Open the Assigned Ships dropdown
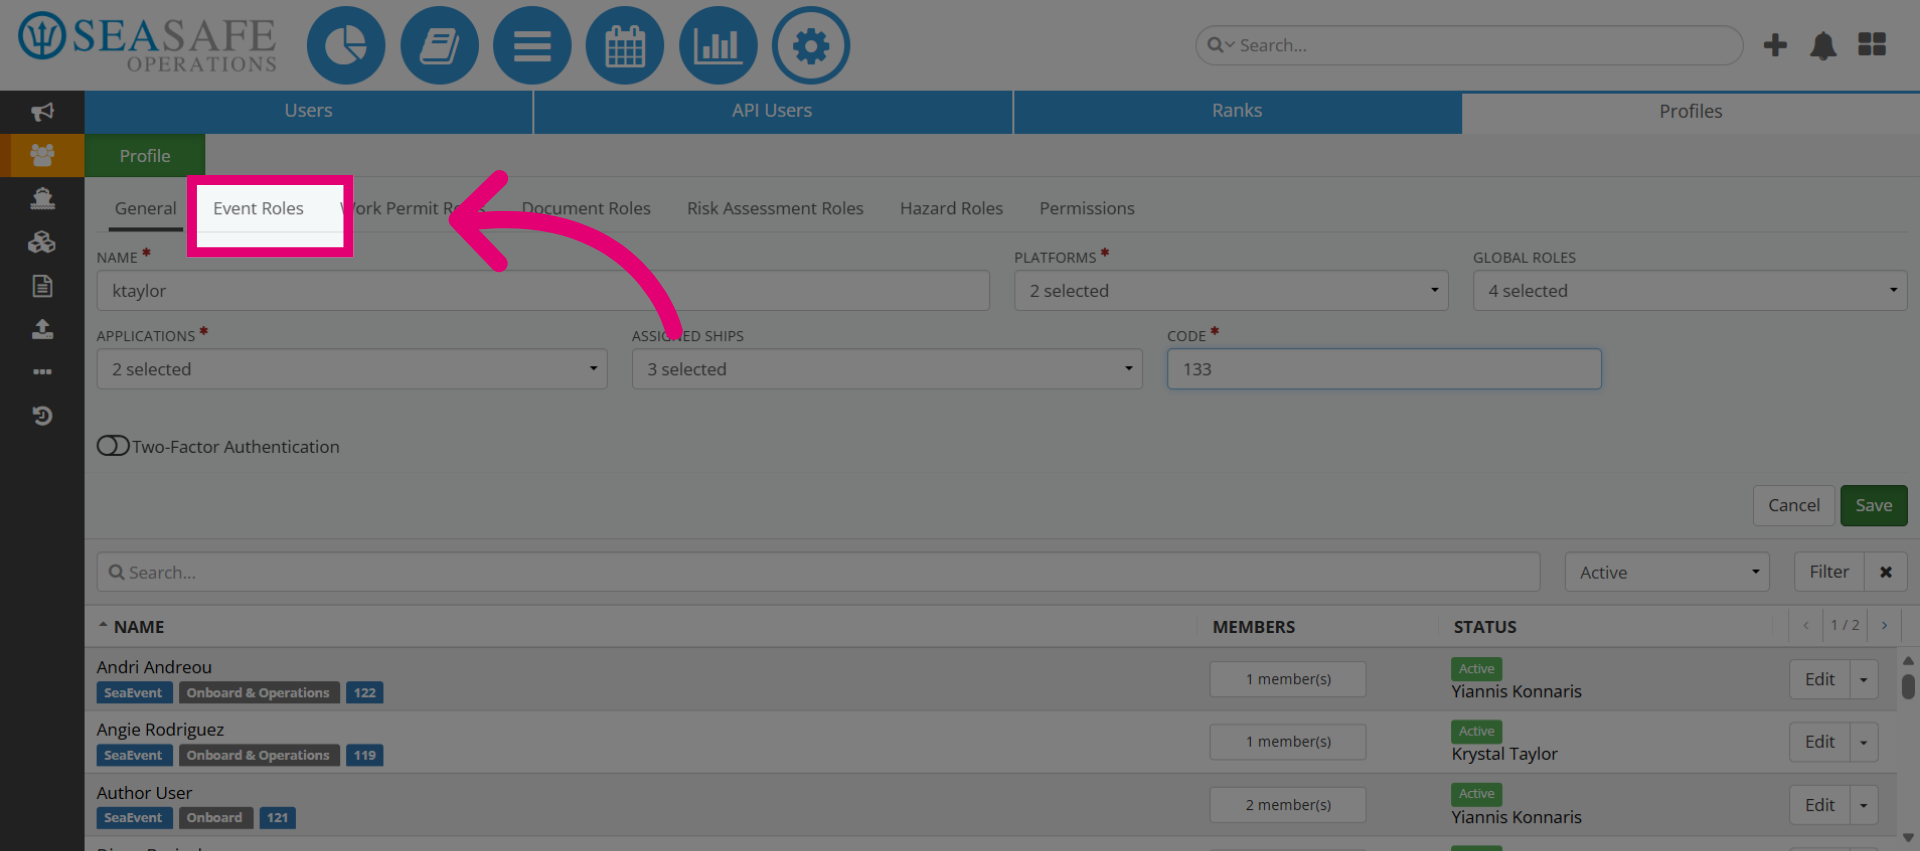1920x851 pixels. coord(887,369)
